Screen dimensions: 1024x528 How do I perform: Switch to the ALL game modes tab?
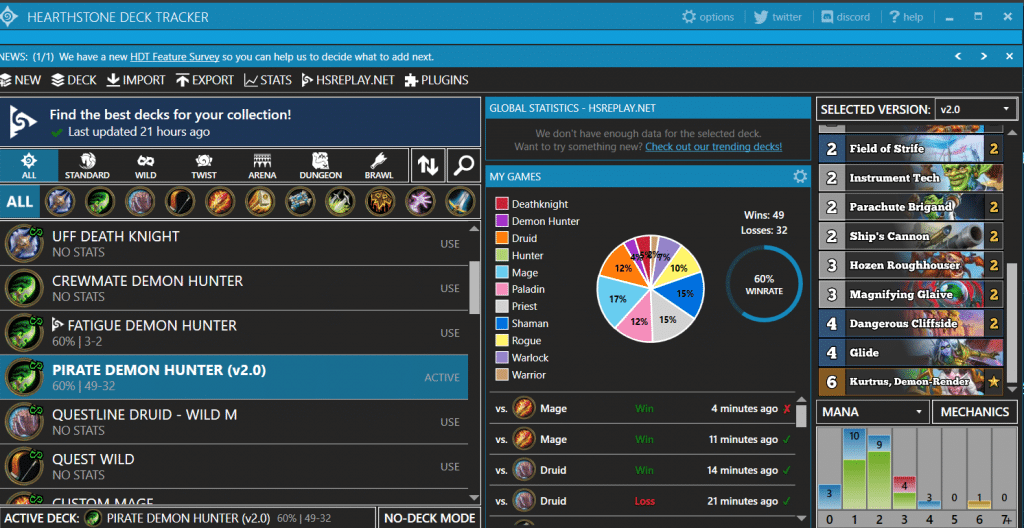coord(29,165)
